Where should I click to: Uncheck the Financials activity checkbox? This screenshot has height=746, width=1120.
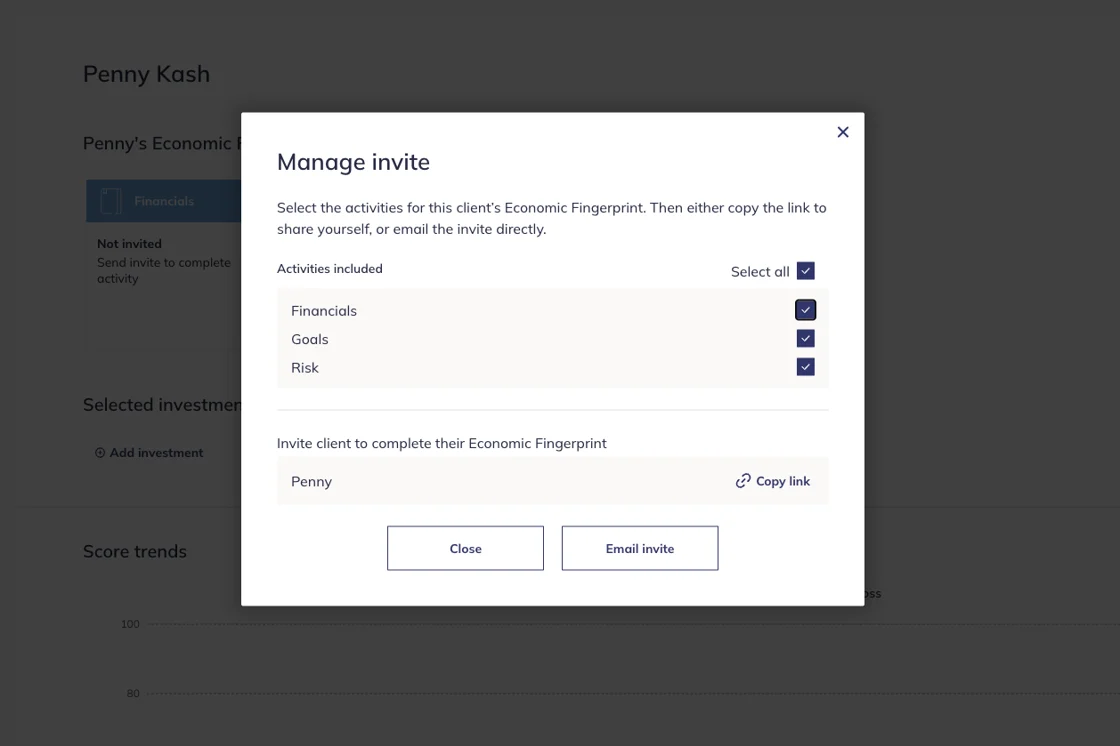[805, 310]
